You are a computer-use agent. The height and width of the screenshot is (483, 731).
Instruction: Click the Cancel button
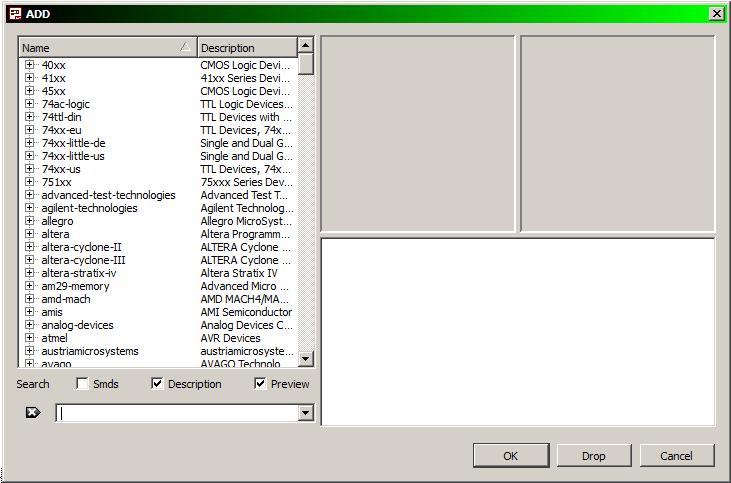[677, 455]
